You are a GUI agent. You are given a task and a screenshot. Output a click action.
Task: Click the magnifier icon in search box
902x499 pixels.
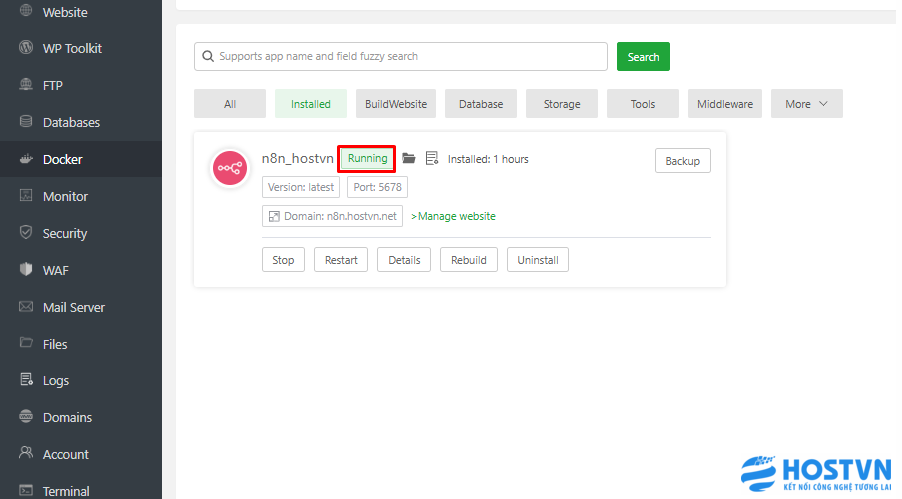coord(208,56)
